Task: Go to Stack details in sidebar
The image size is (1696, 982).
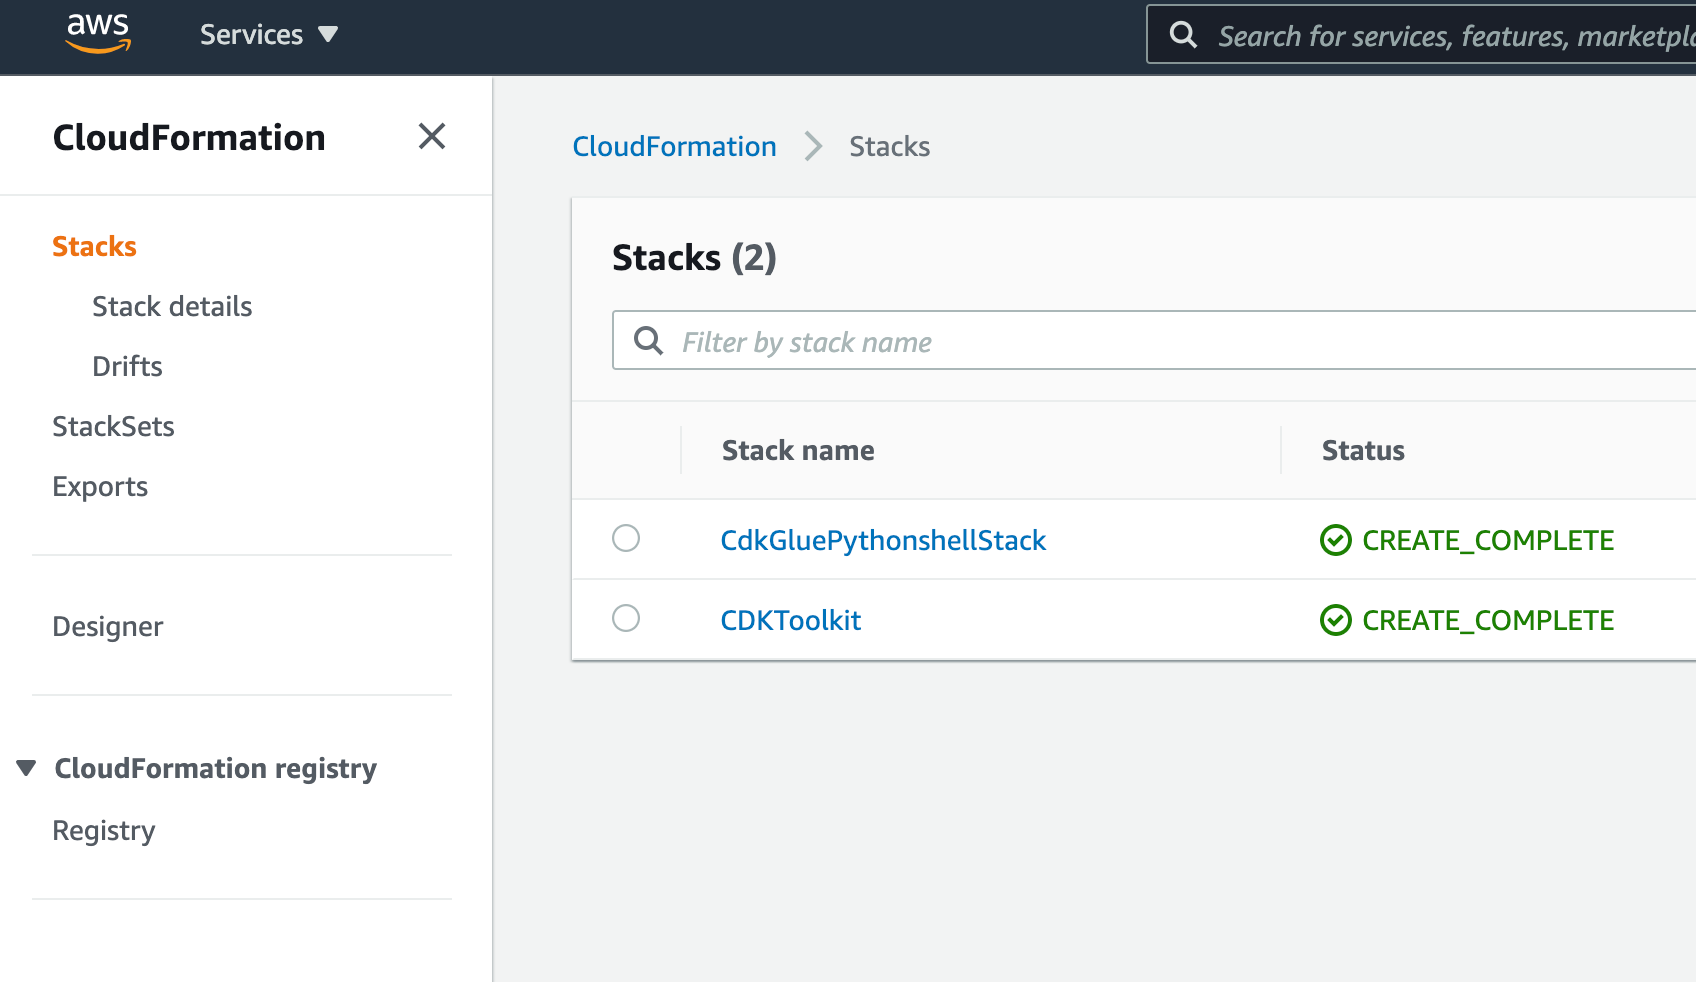Action: 172,306
